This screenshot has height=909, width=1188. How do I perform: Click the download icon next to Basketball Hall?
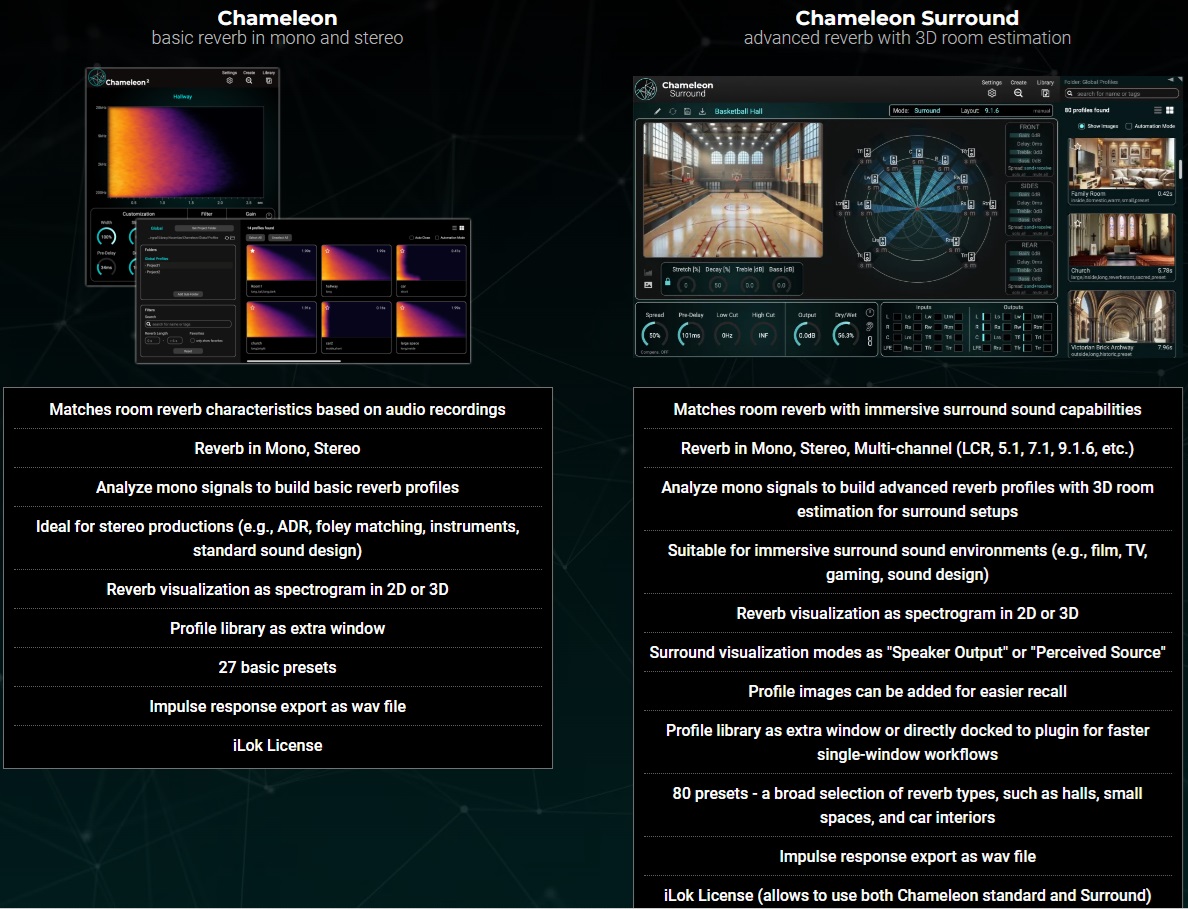tap(702, 111)
